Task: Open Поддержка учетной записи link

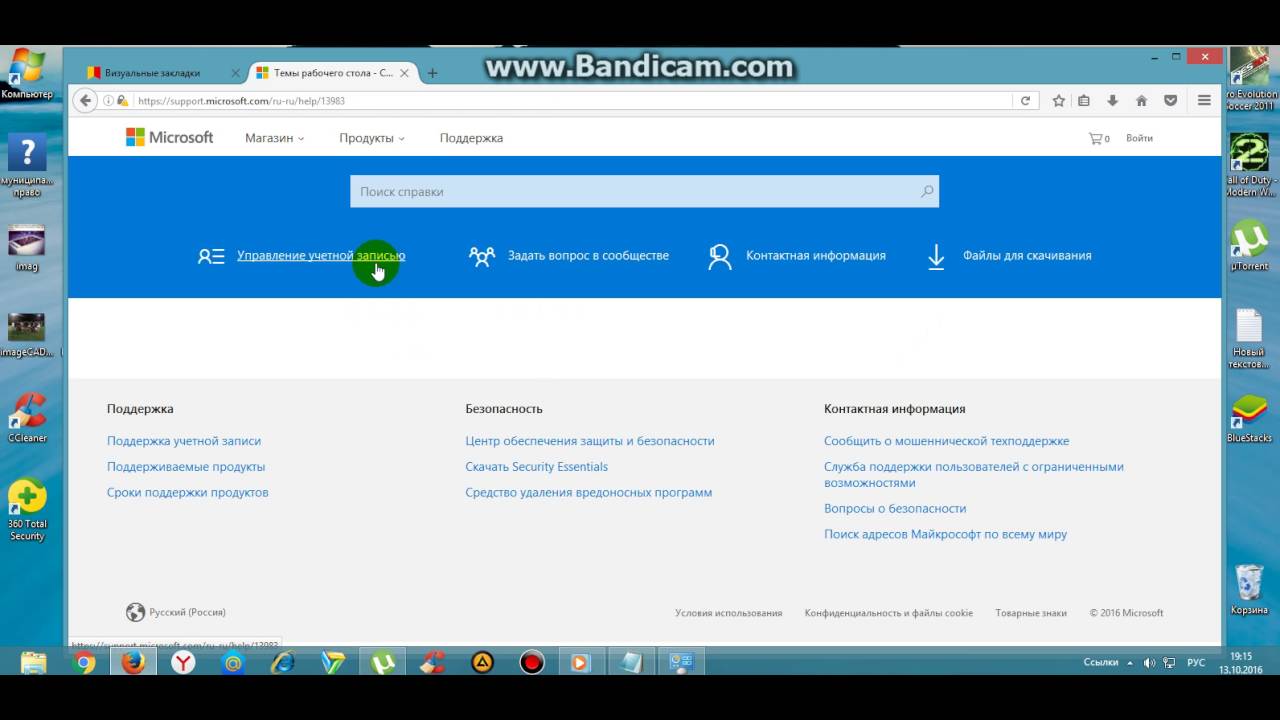Action: [x=184, y=440]
